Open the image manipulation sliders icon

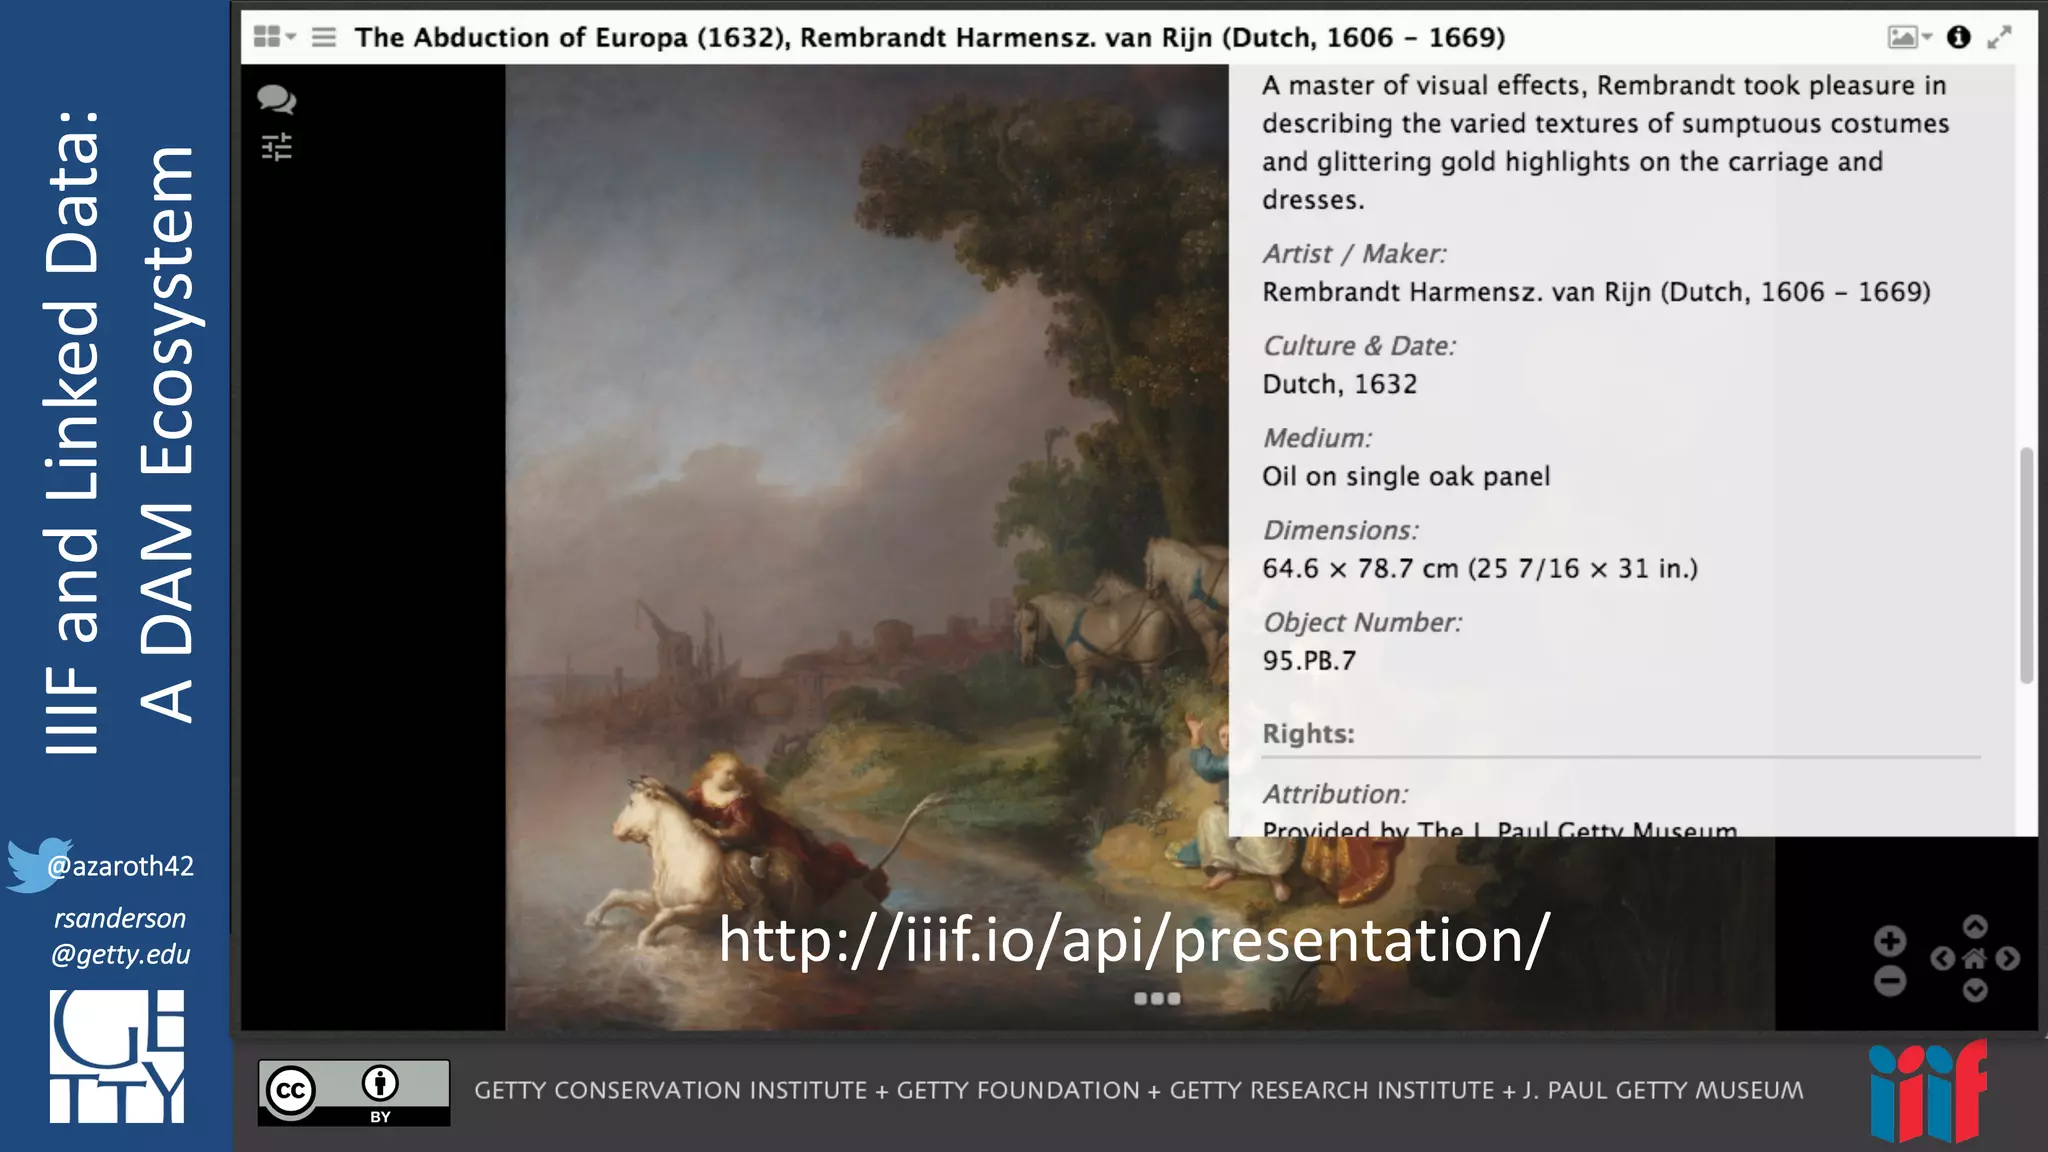click(276, 147)
